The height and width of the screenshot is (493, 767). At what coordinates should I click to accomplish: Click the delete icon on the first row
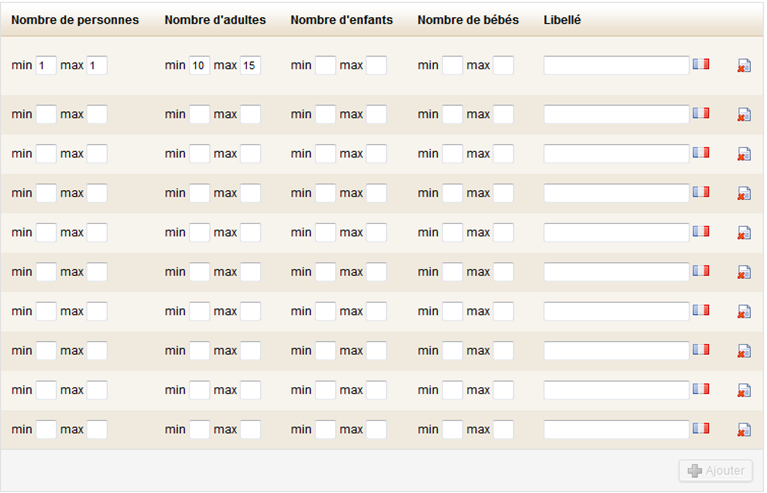[x=744, y=66]
